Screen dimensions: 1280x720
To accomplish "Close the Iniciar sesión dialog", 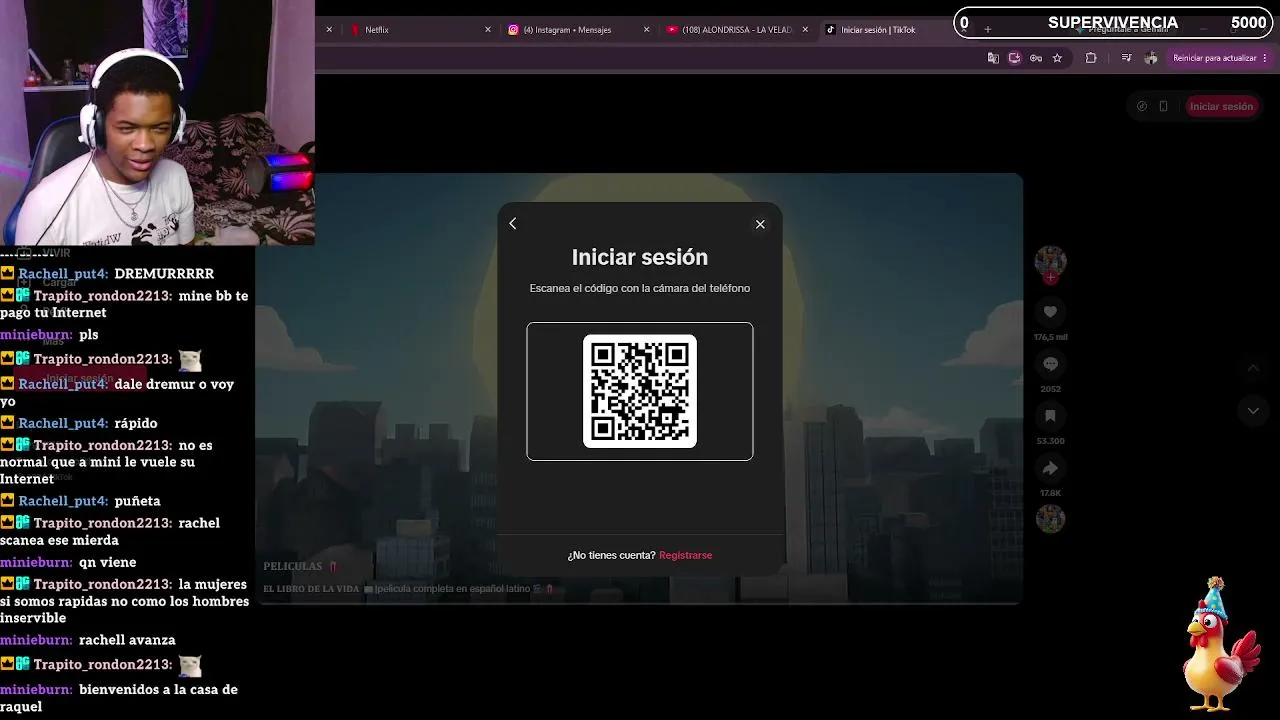I will pos(760,224).
